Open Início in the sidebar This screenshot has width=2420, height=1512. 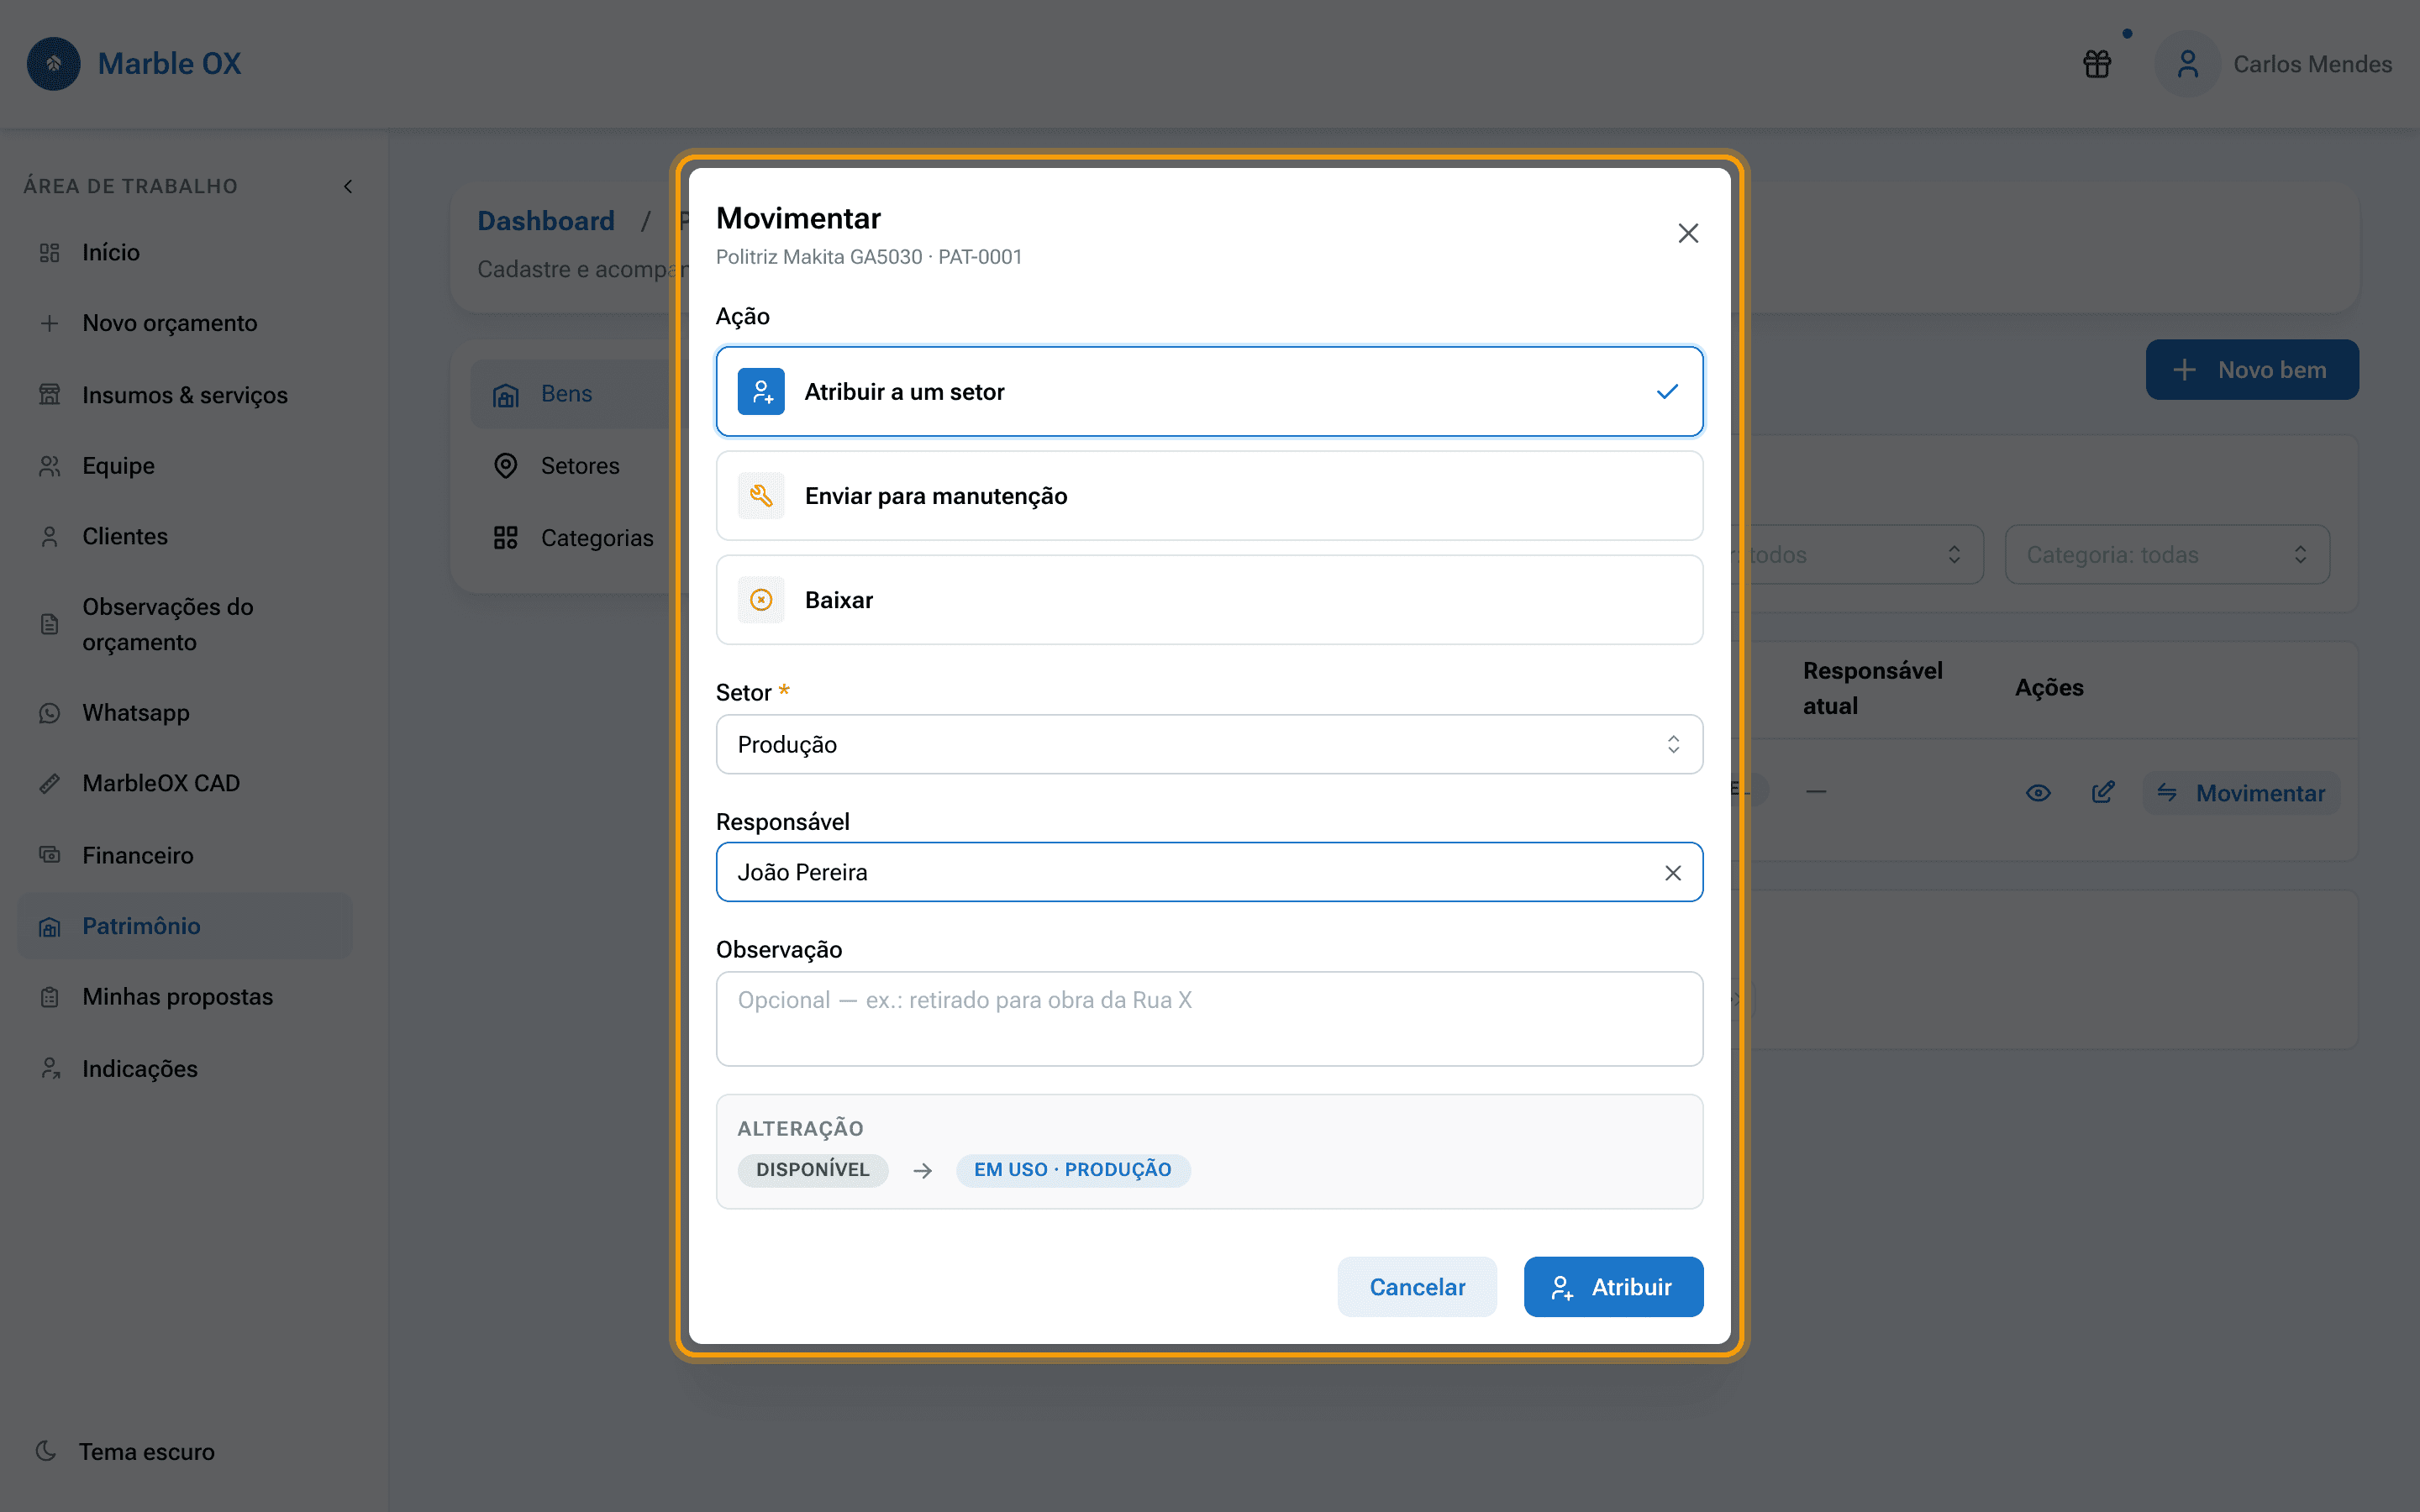click(x=185, y=253)
